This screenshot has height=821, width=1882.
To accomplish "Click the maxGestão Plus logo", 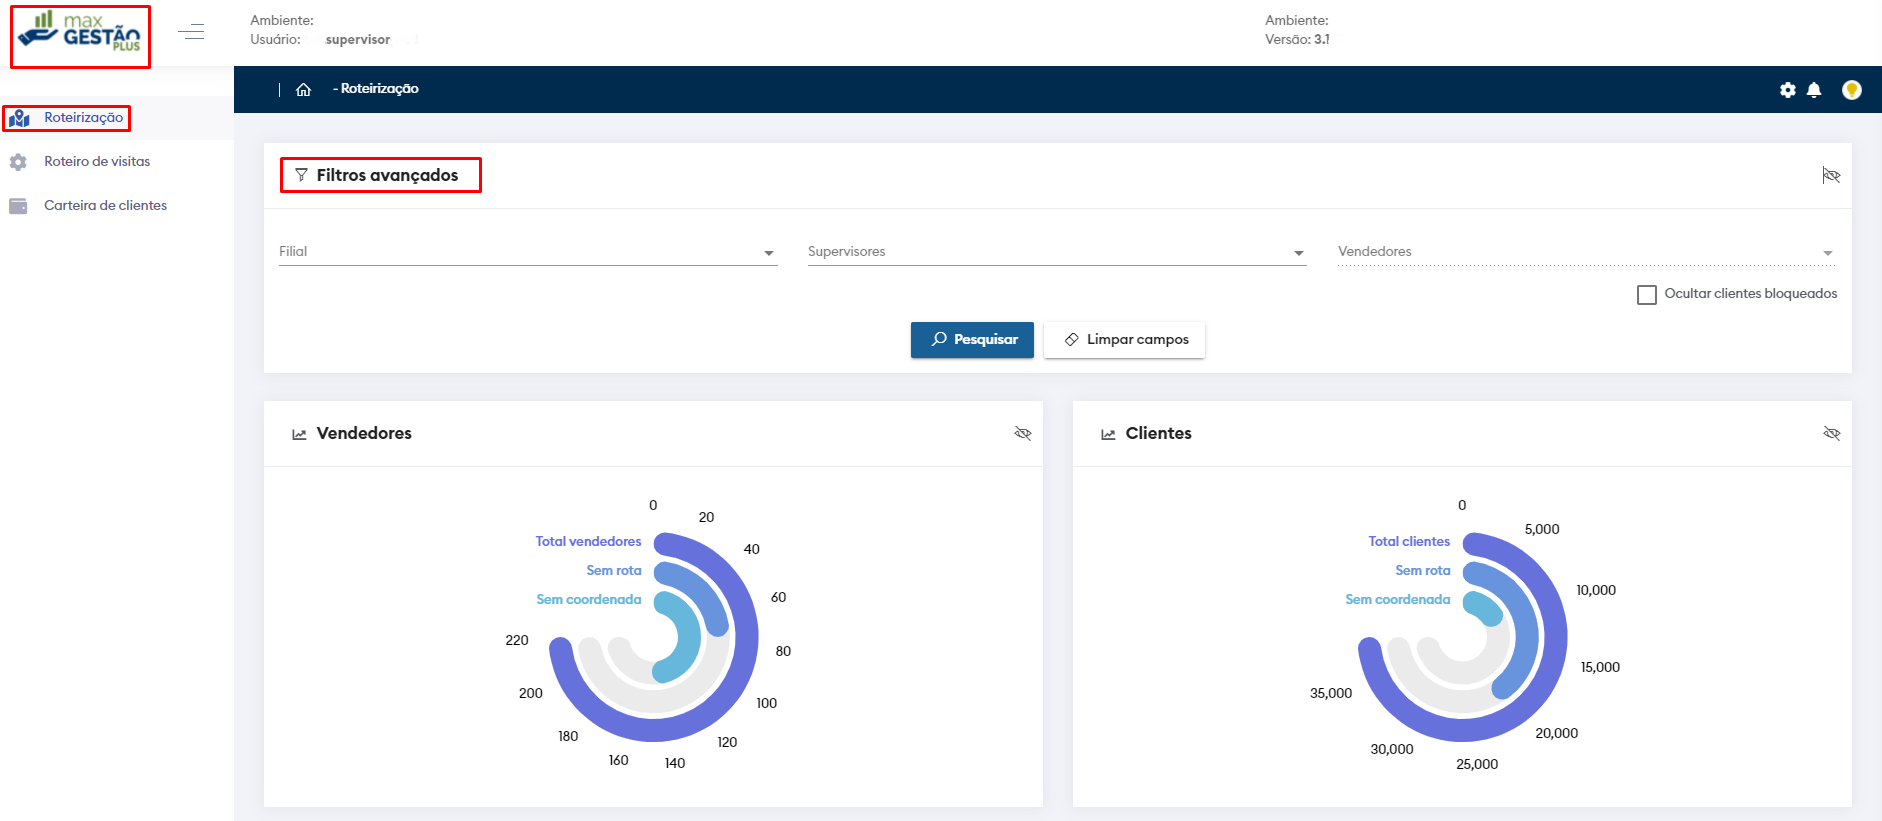I will click(x=80, y=35).
